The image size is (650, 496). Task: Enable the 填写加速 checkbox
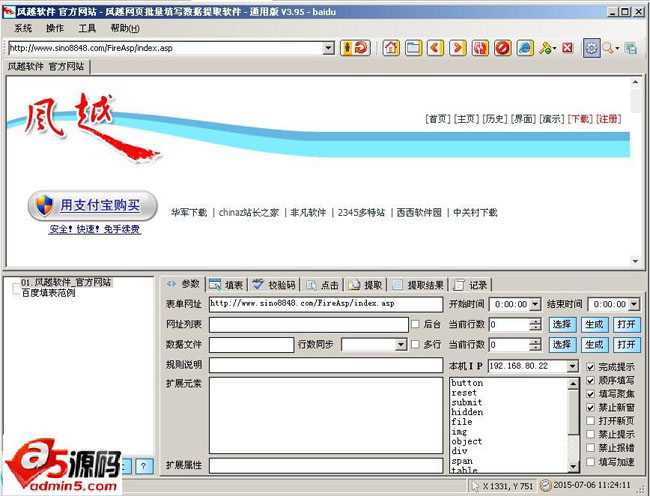(591, 462)
